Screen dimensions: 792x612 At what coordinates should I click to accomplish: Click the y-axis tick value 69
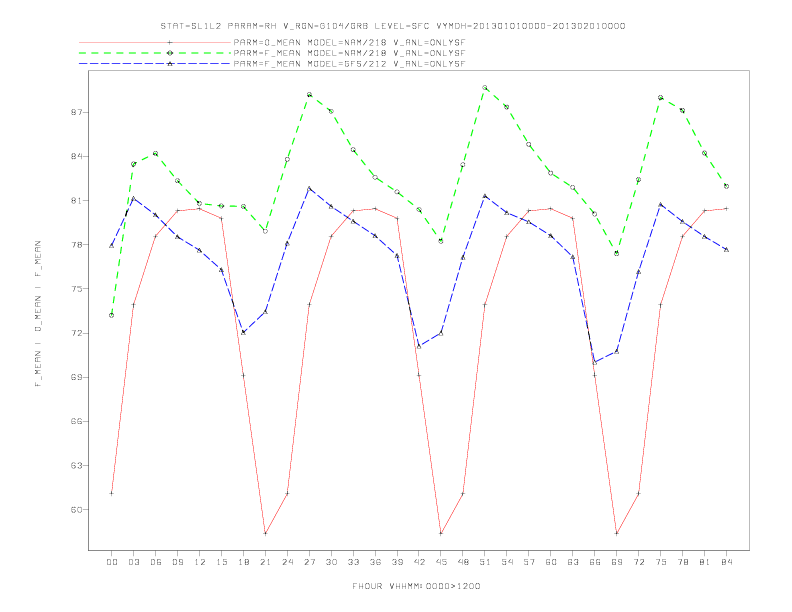pyautogui.click(x=76, y=377)
